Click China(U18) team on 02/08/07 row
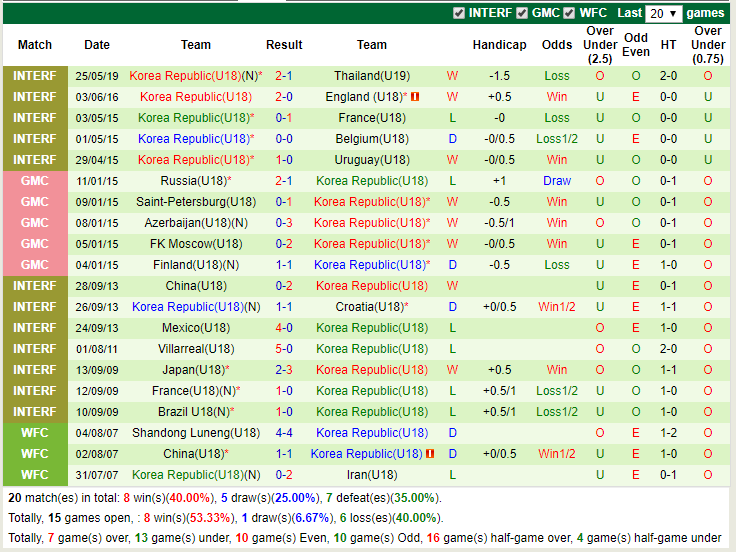The image size is (737, 552). 196,454
